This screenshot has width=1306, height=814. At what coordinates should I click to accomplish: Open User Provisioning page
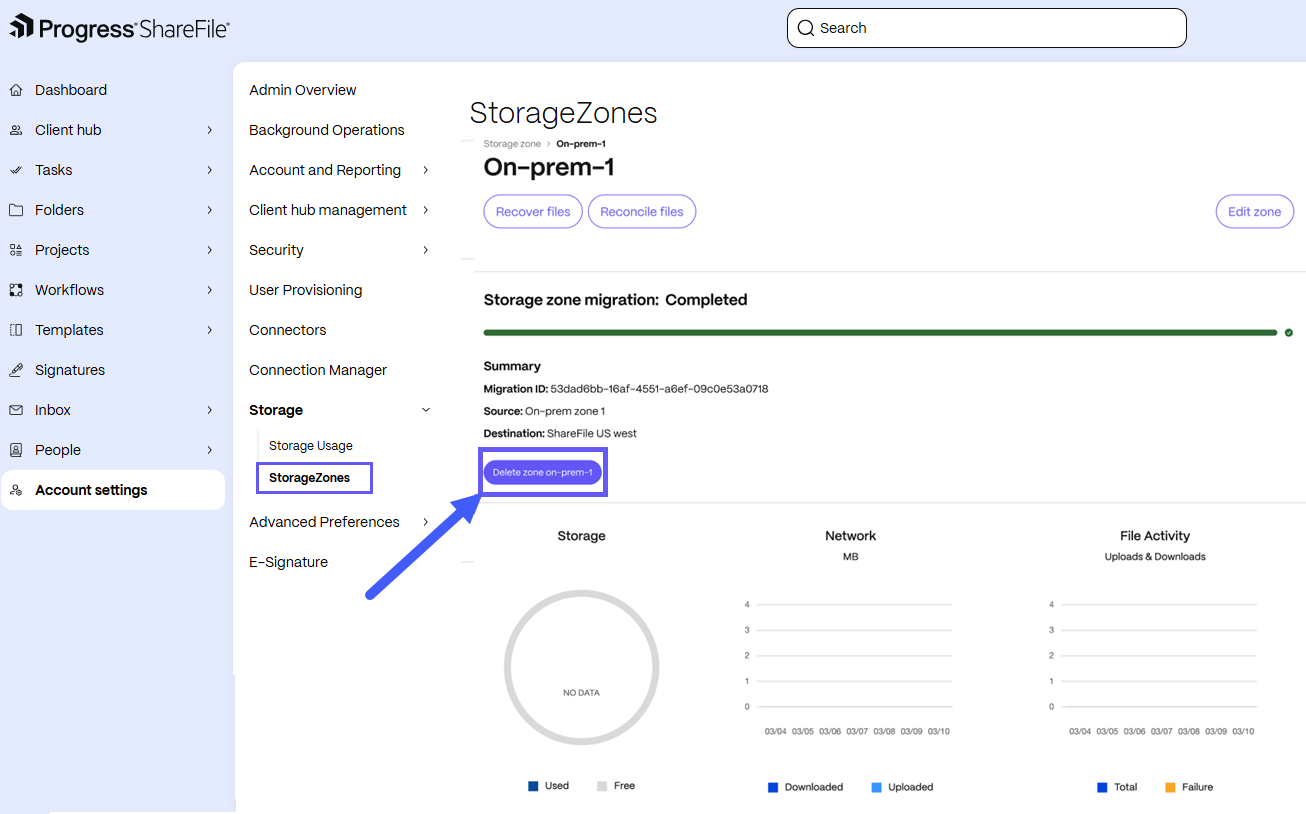306,290
